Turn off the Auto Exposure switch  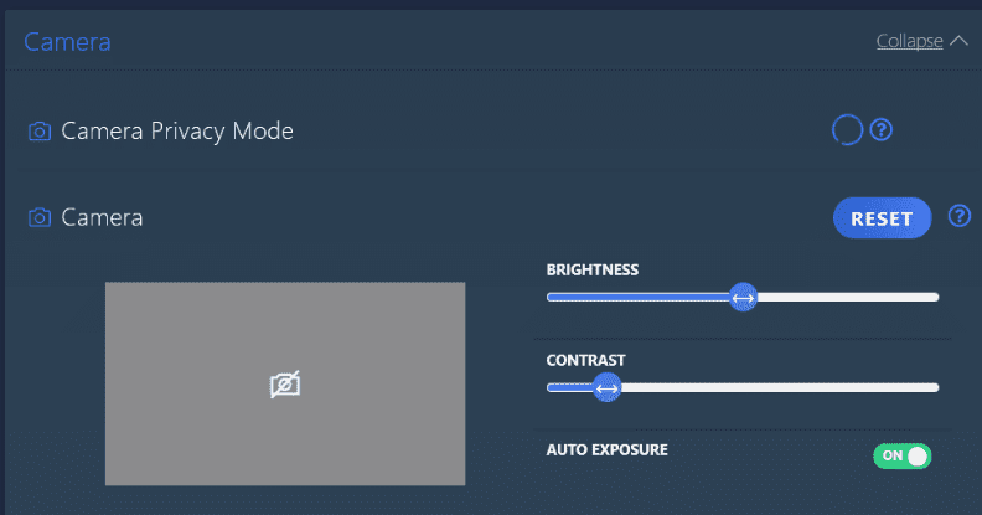pyautogui.click(x=902, y=456)
